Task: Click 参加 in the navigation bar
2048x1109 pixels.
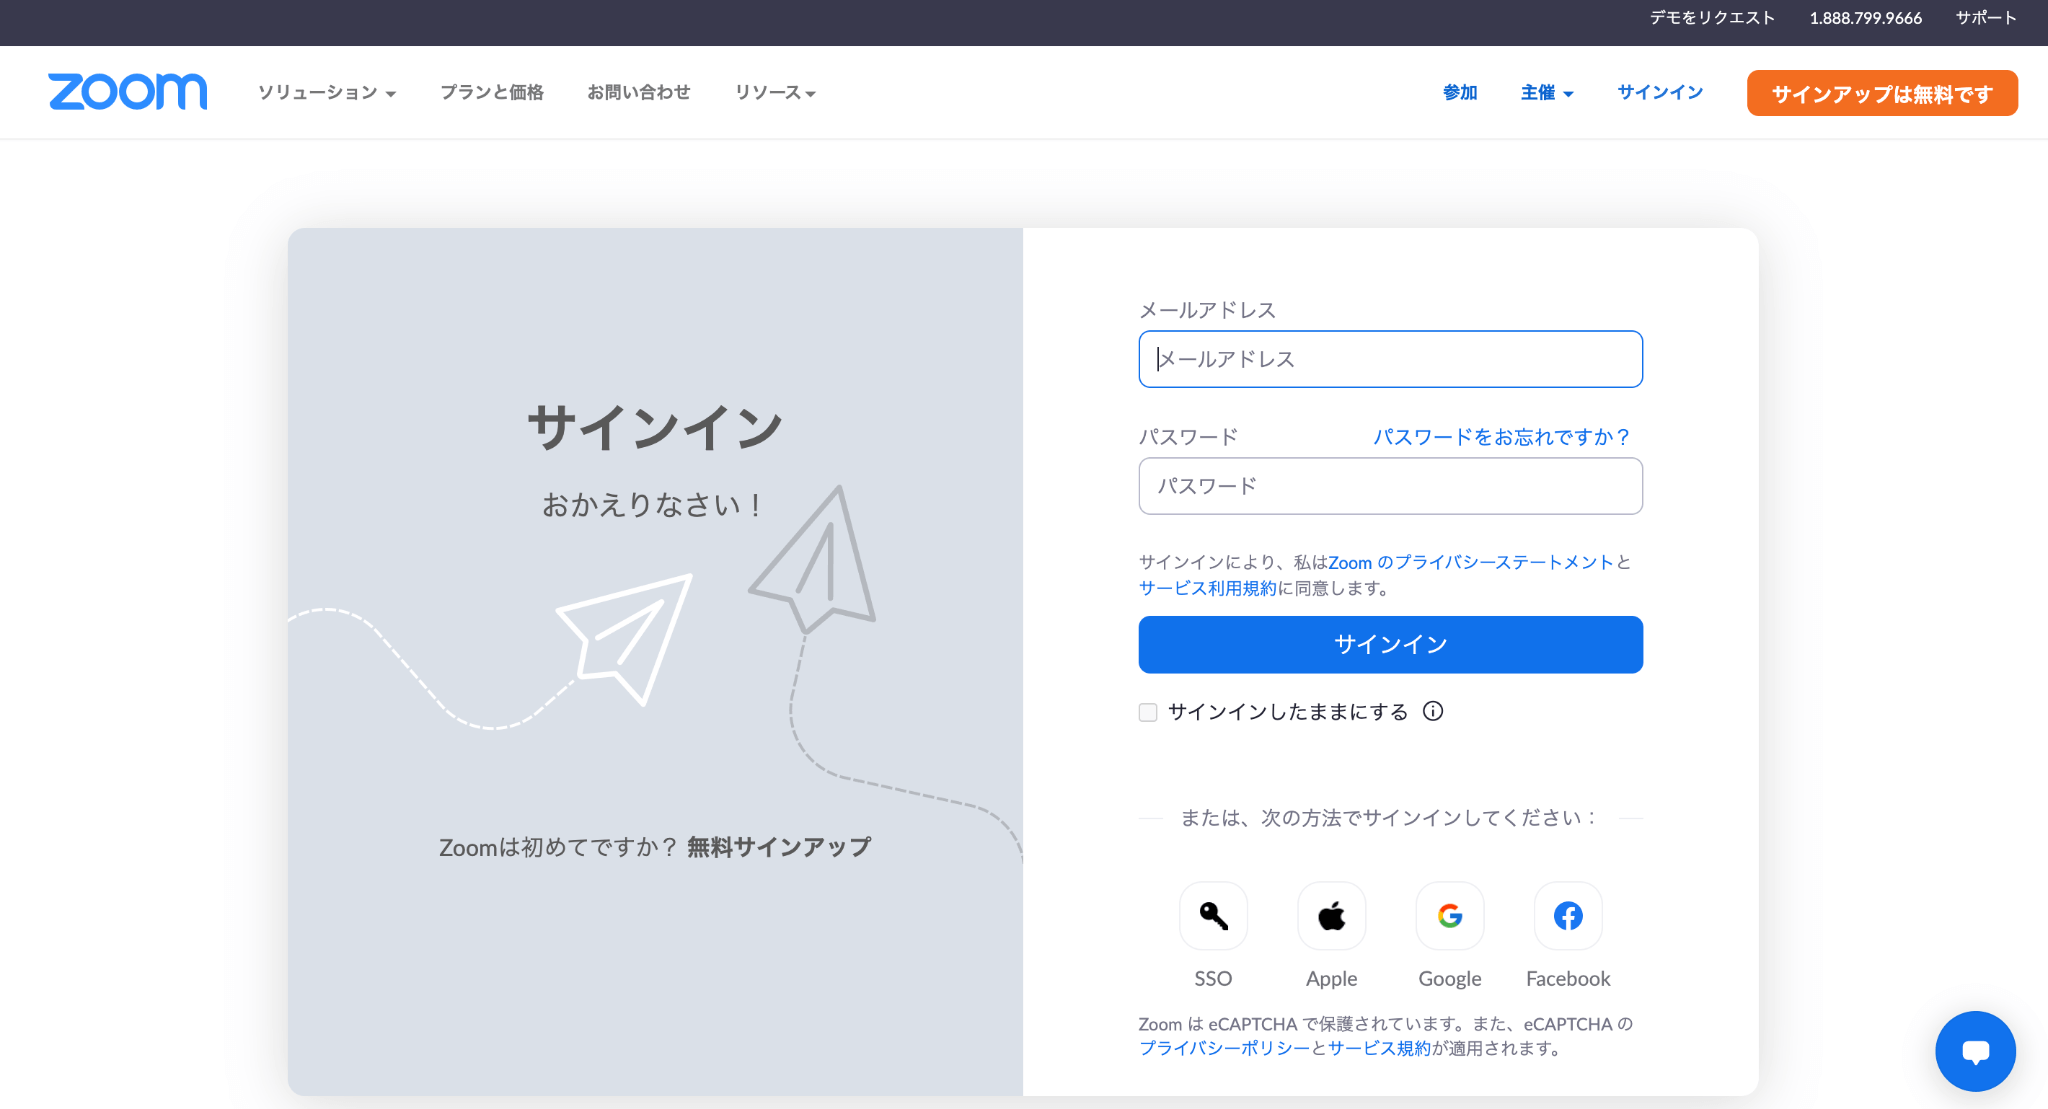Action: coord(1460,92)
